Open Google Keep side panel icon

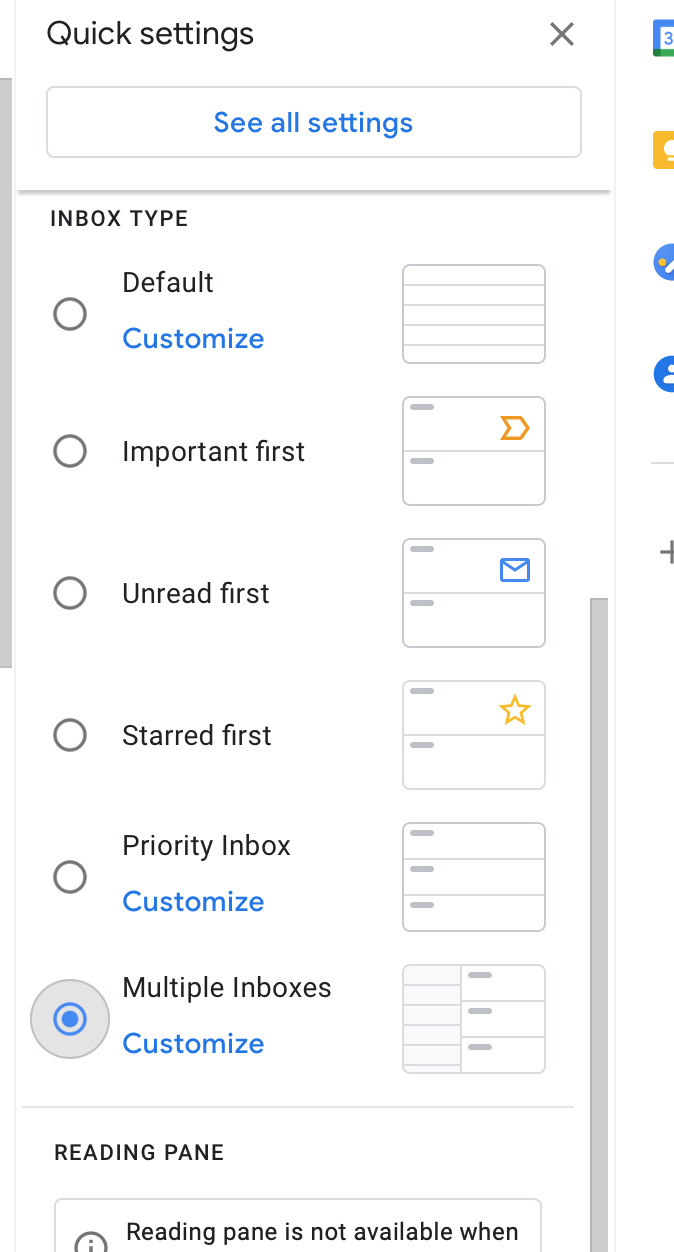coord(664,150)
